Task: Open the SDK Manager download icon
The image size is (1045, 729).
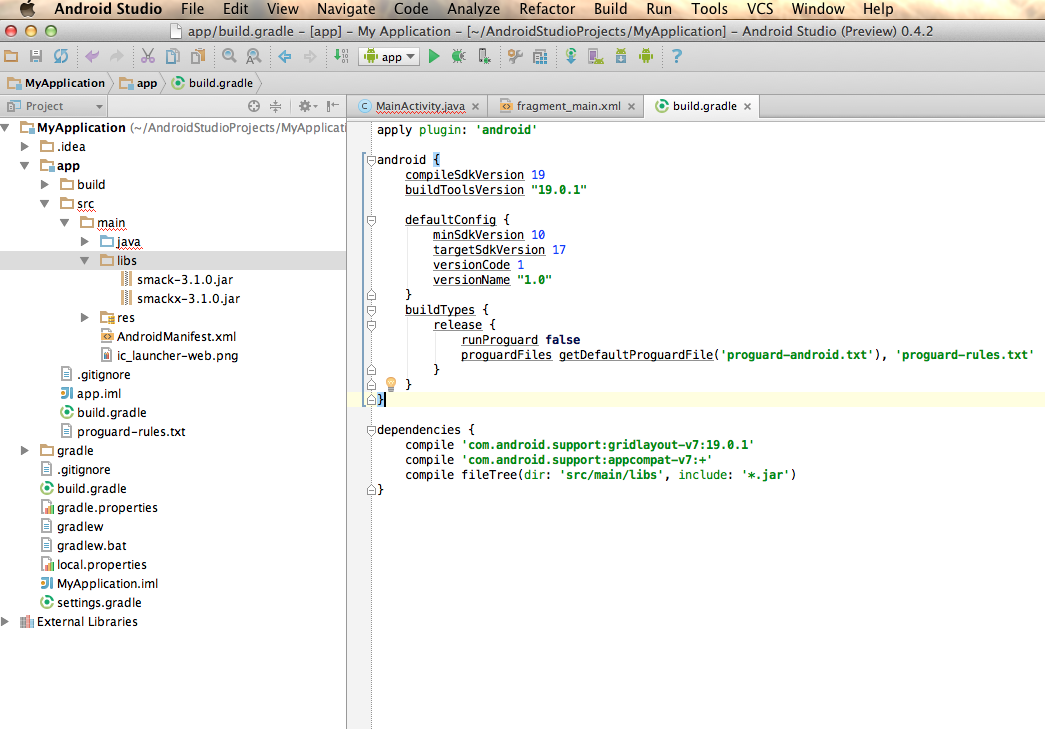Action: point(620,57)
